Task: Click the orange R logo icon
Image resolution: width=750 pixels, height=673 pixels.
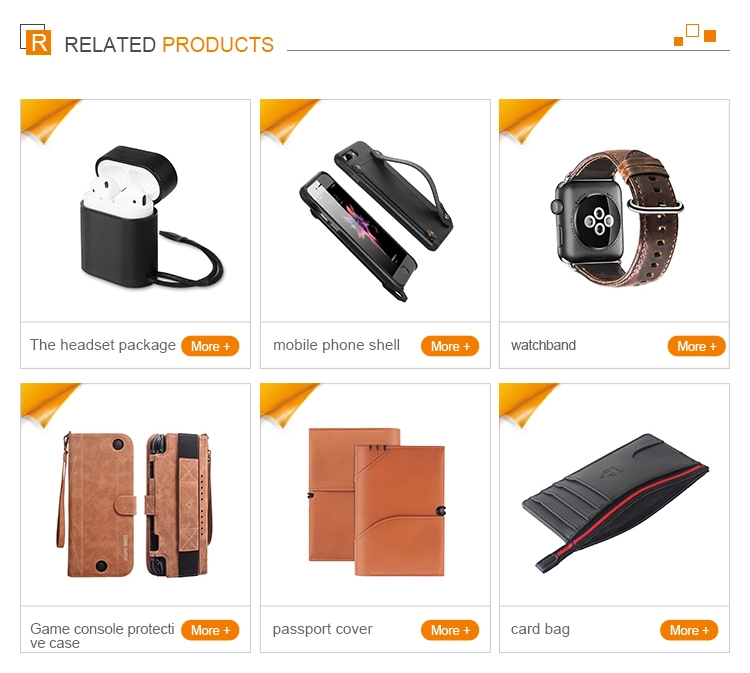Action: click(x=35, y=40)
